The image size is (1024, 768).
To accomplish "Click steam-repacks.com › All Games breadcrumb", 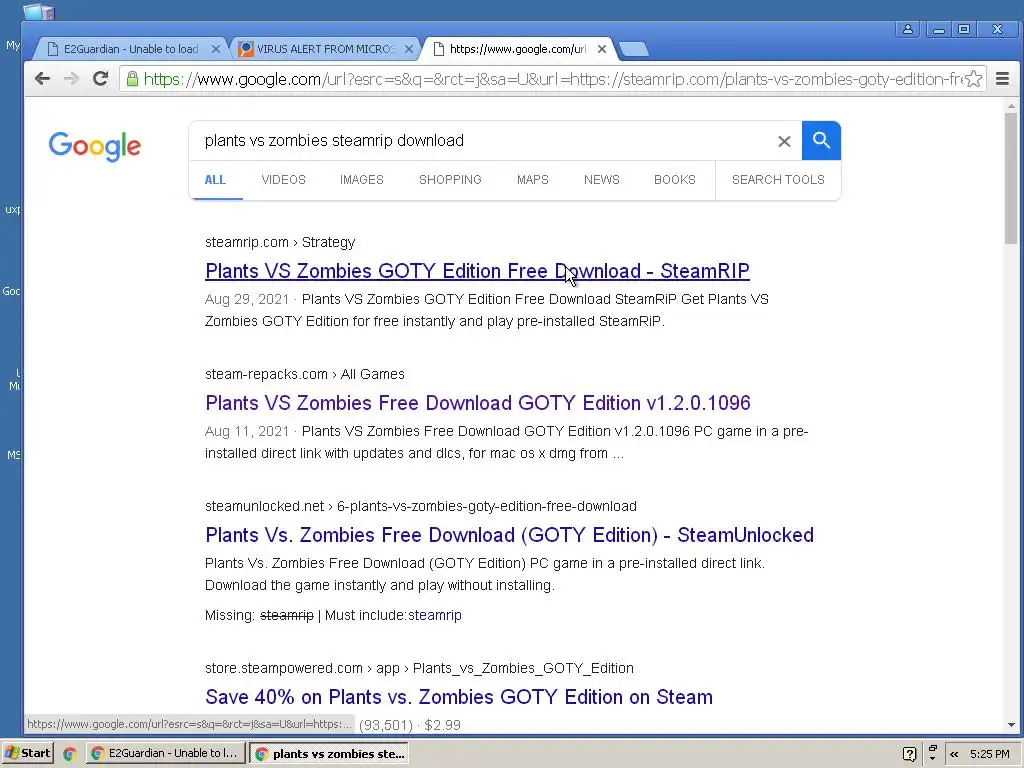I will coord(305,374).
